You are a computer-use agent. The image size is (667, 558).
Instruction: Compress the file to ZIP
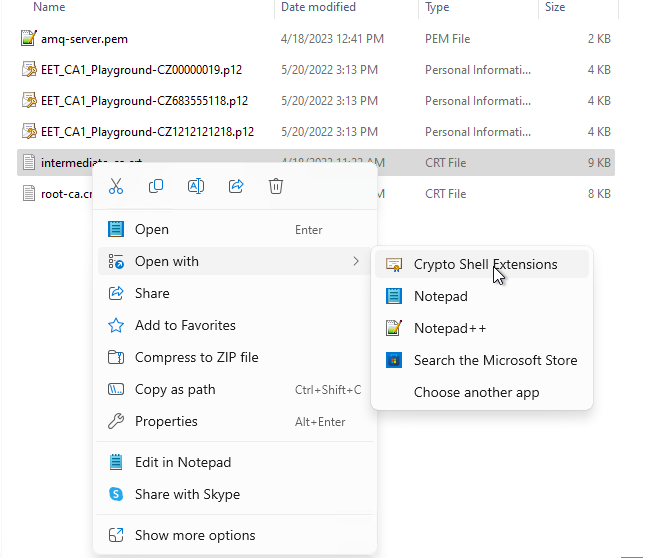point(196,357)
